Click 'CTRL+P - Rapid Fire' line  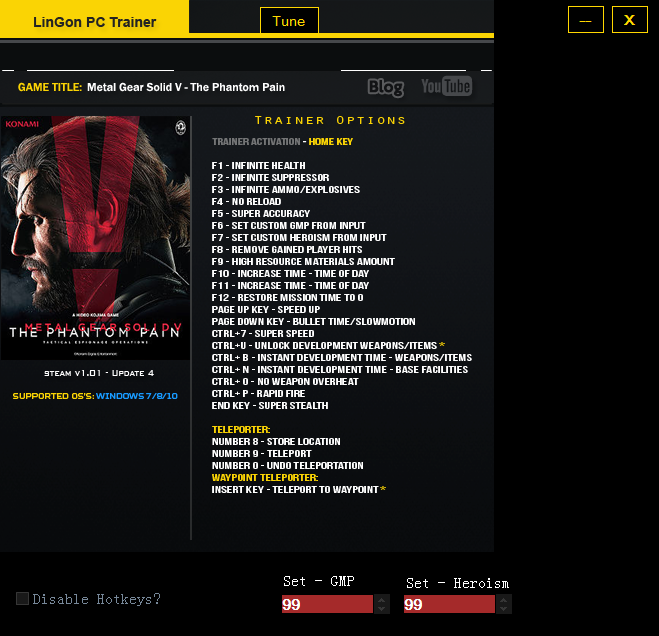(258, 393)
